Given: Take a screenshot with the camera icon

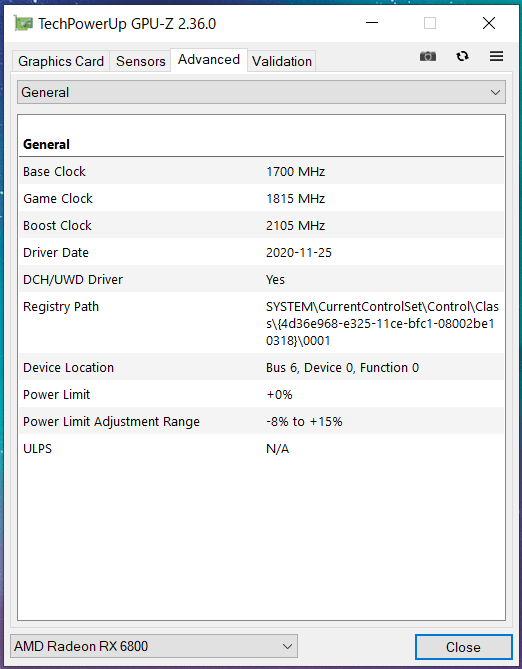Looking at the screenshot, I should pos(428,56).
